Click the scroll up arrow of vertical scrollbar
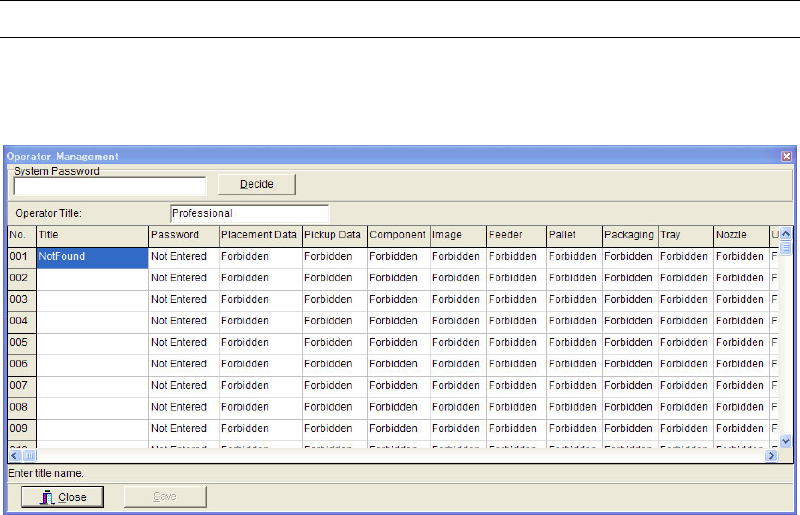This screenshot has height=515, width=800. point(786,232)
